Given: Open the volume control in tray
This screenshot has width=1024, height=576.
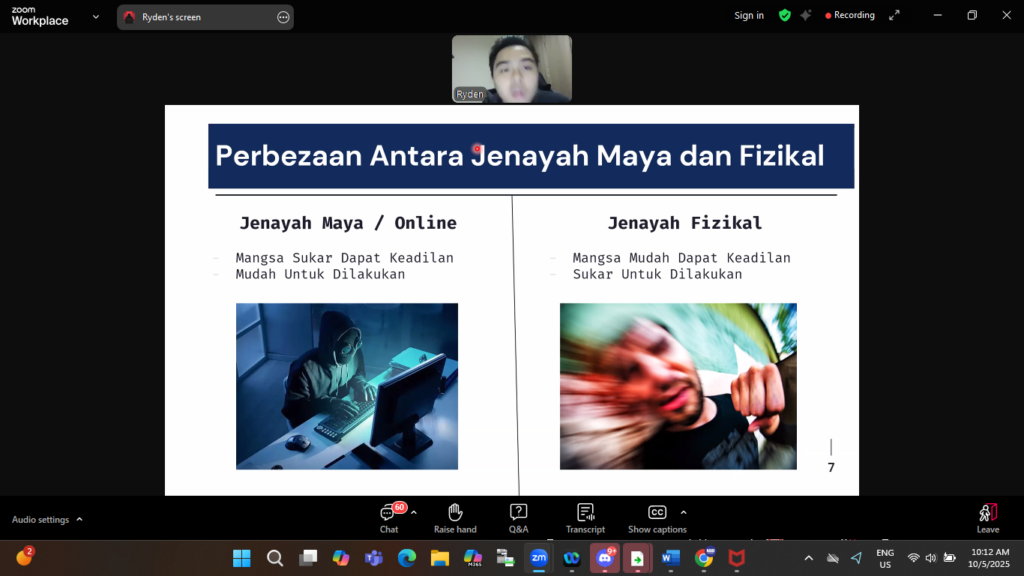Looking at the screenshot, I should 931,558.
